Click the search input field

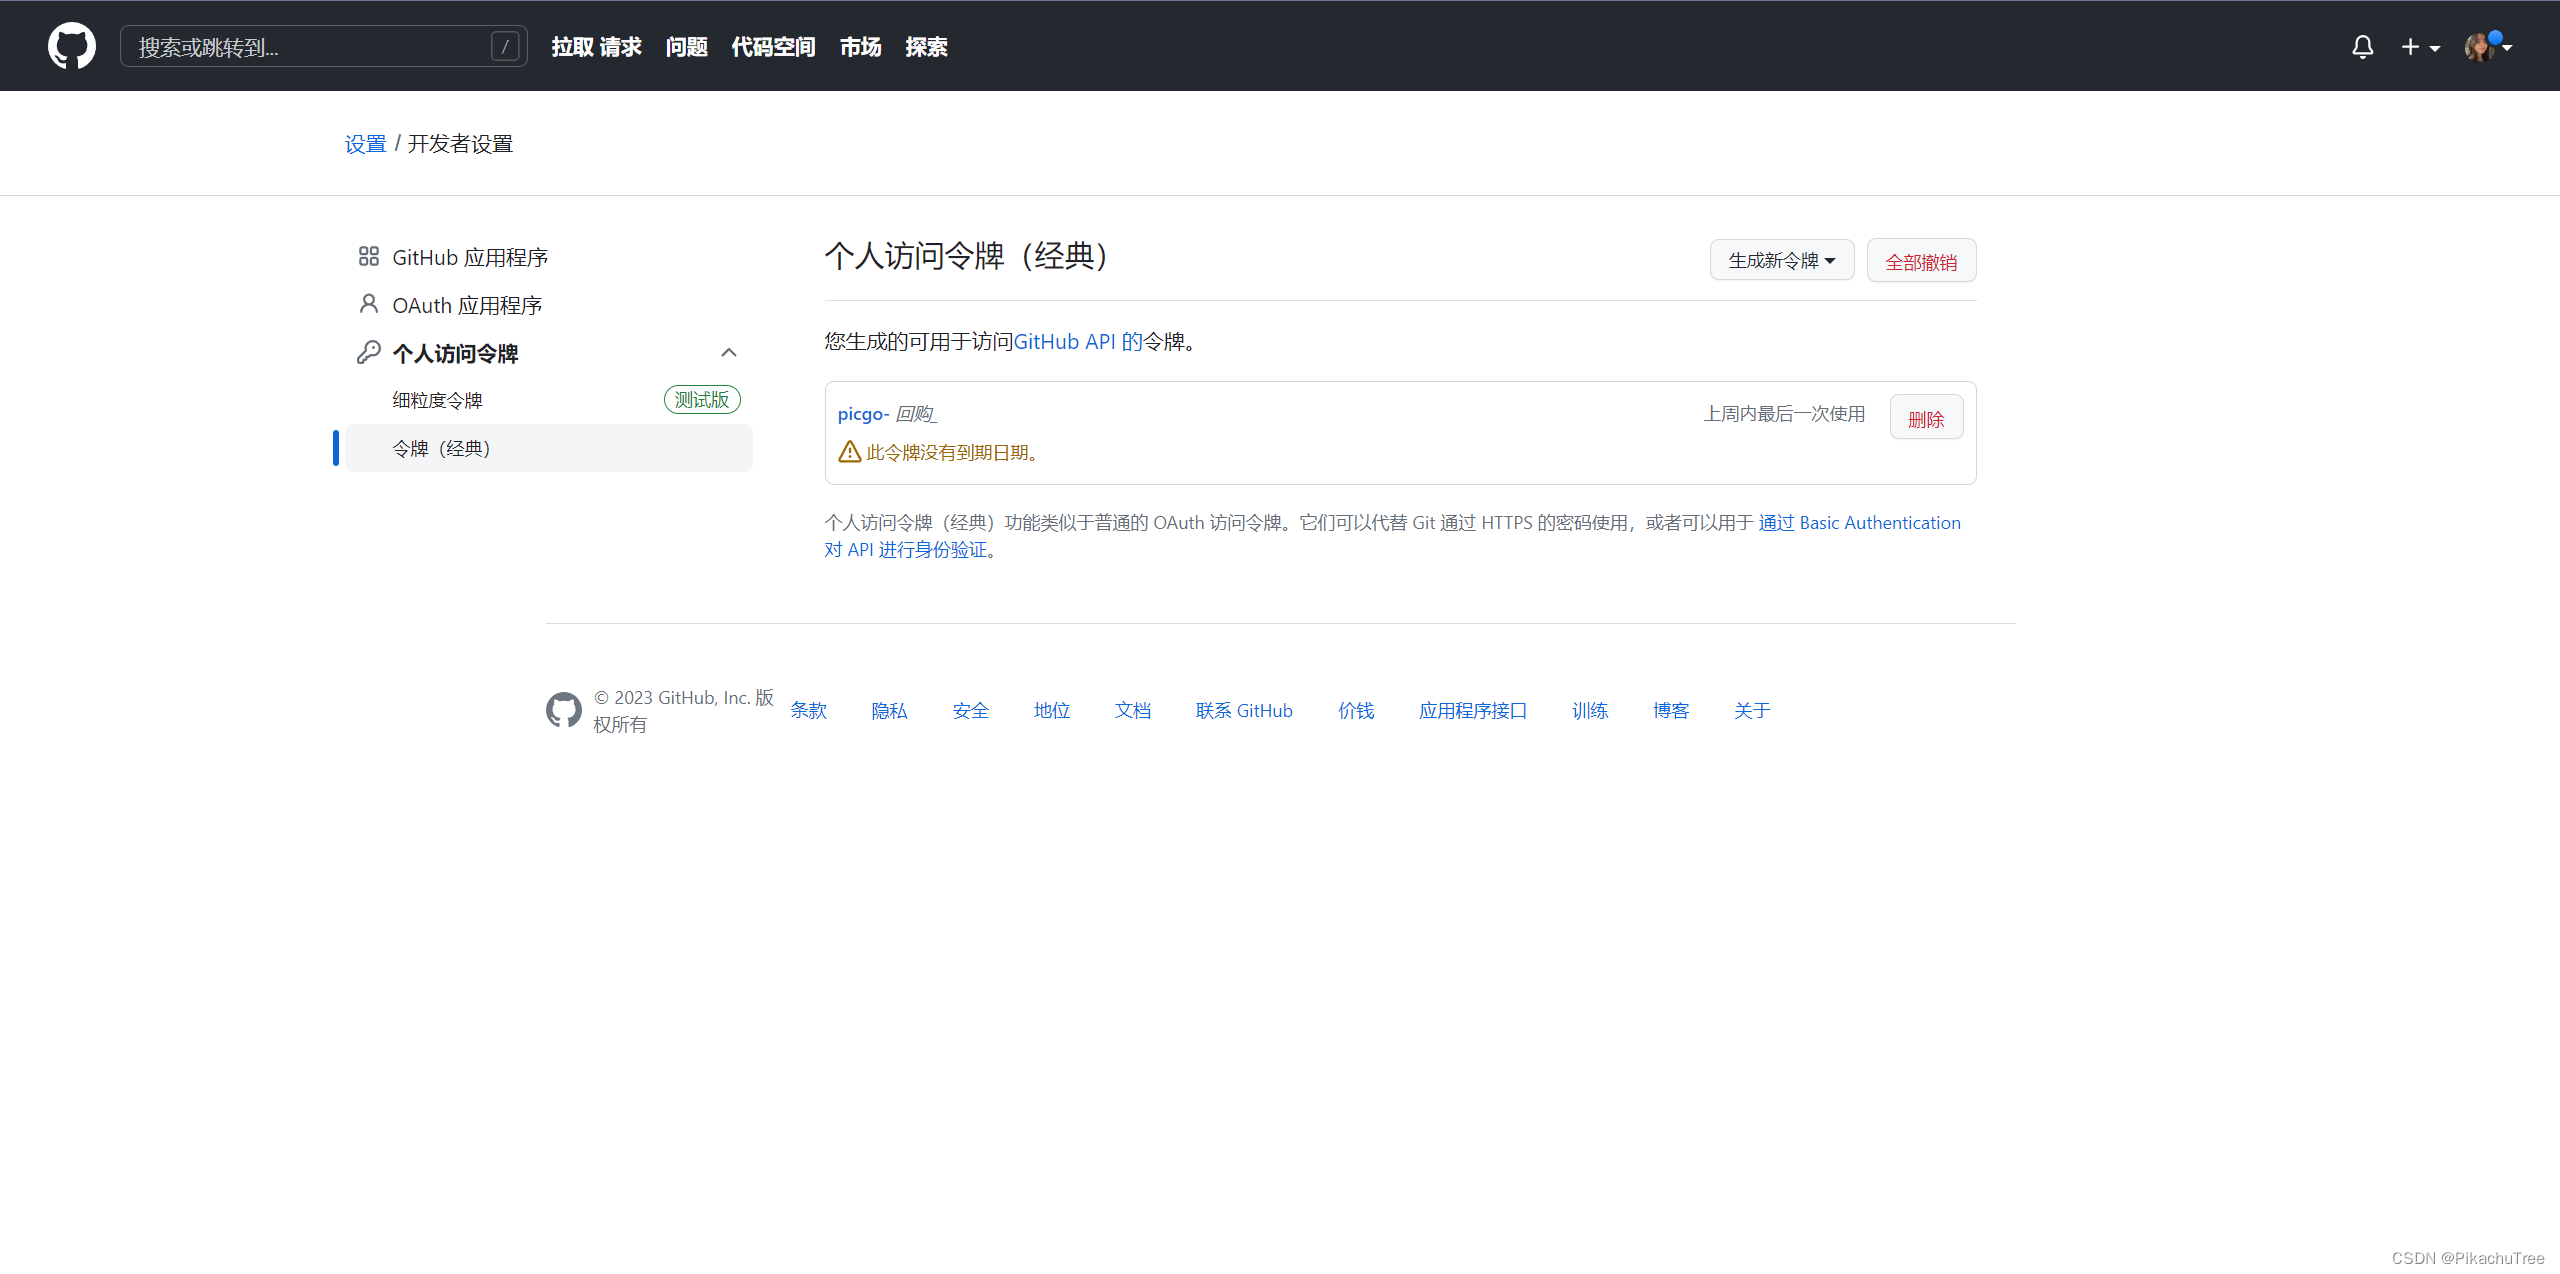pos(300,46)
